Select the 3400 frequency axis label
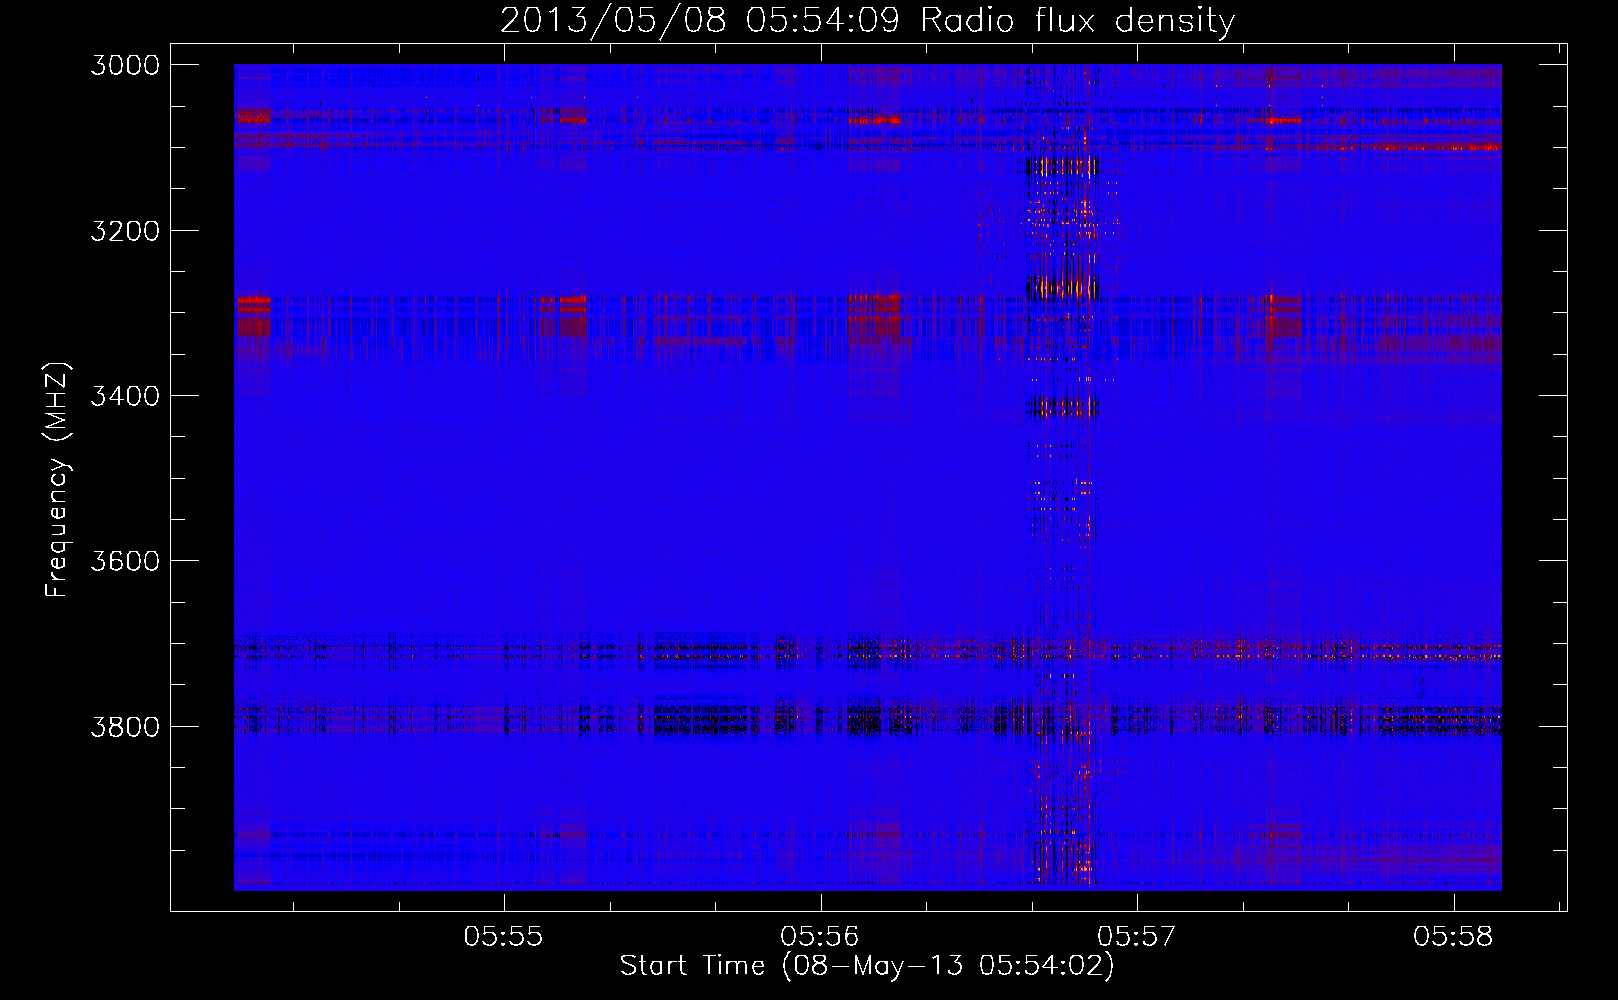The width and height of the screenshot is (1618, 1000). point(125,396)
